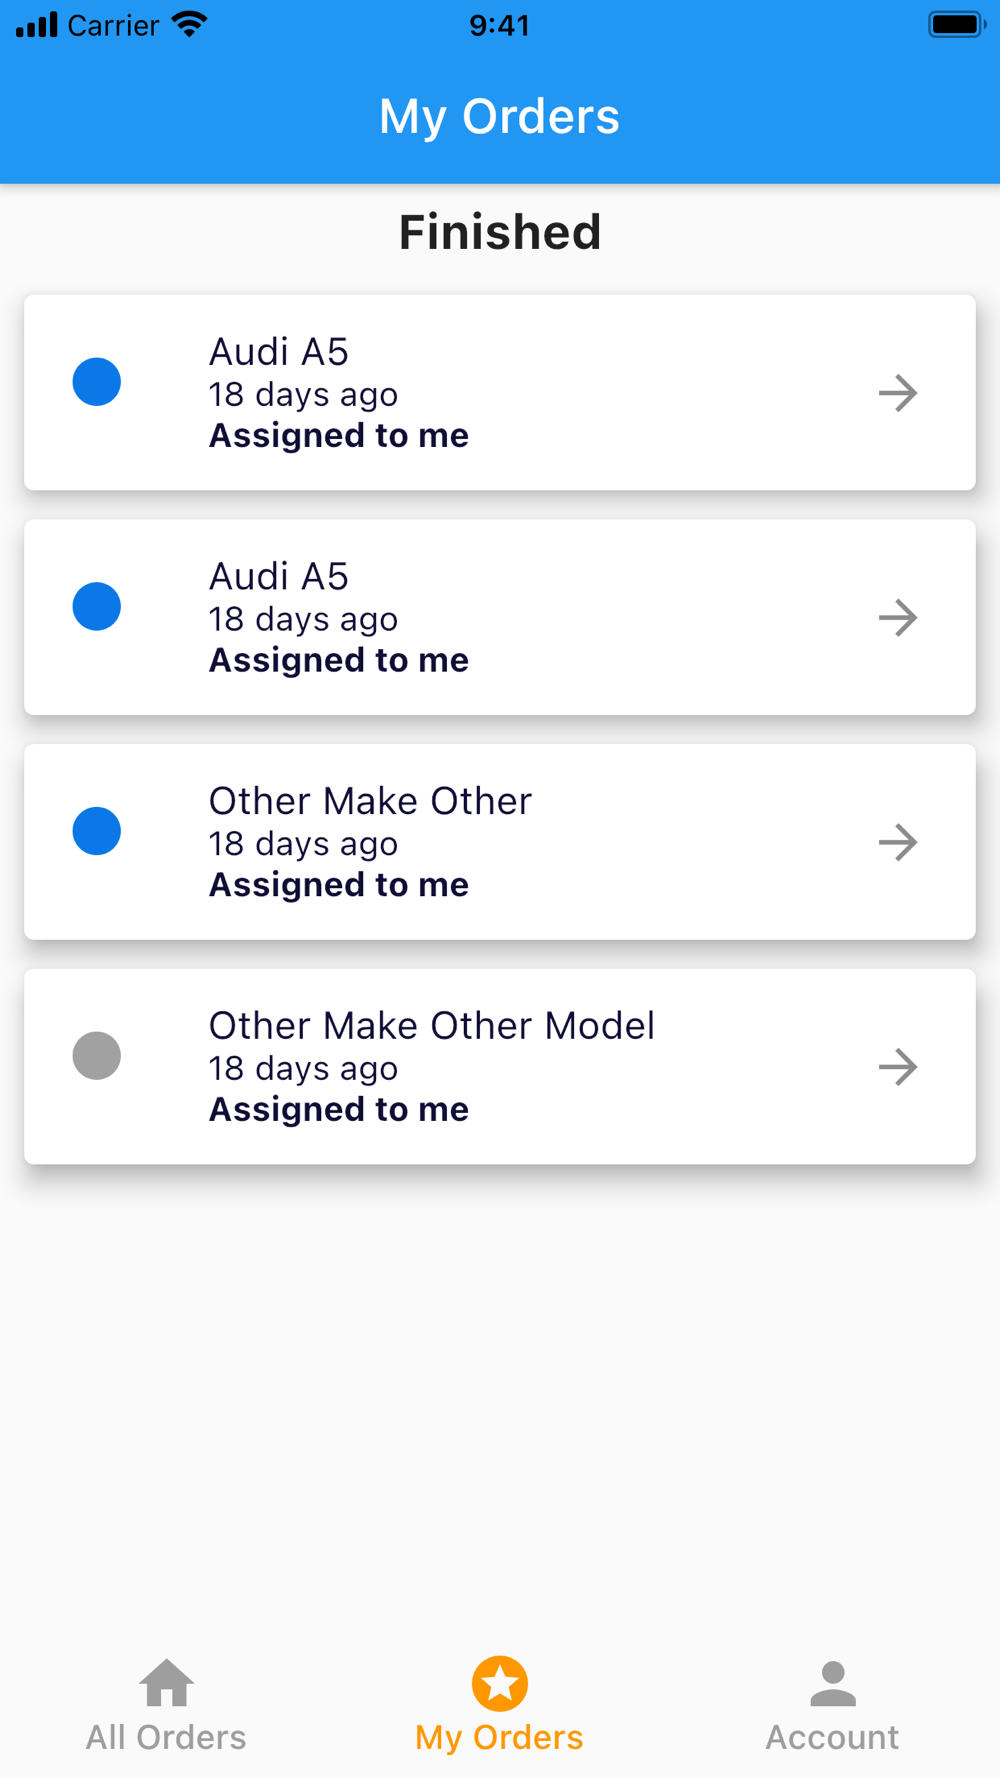This screenshot has height=1778, width=1000.
Task: Select the My Orders tab label
Action: point(499,1737)
